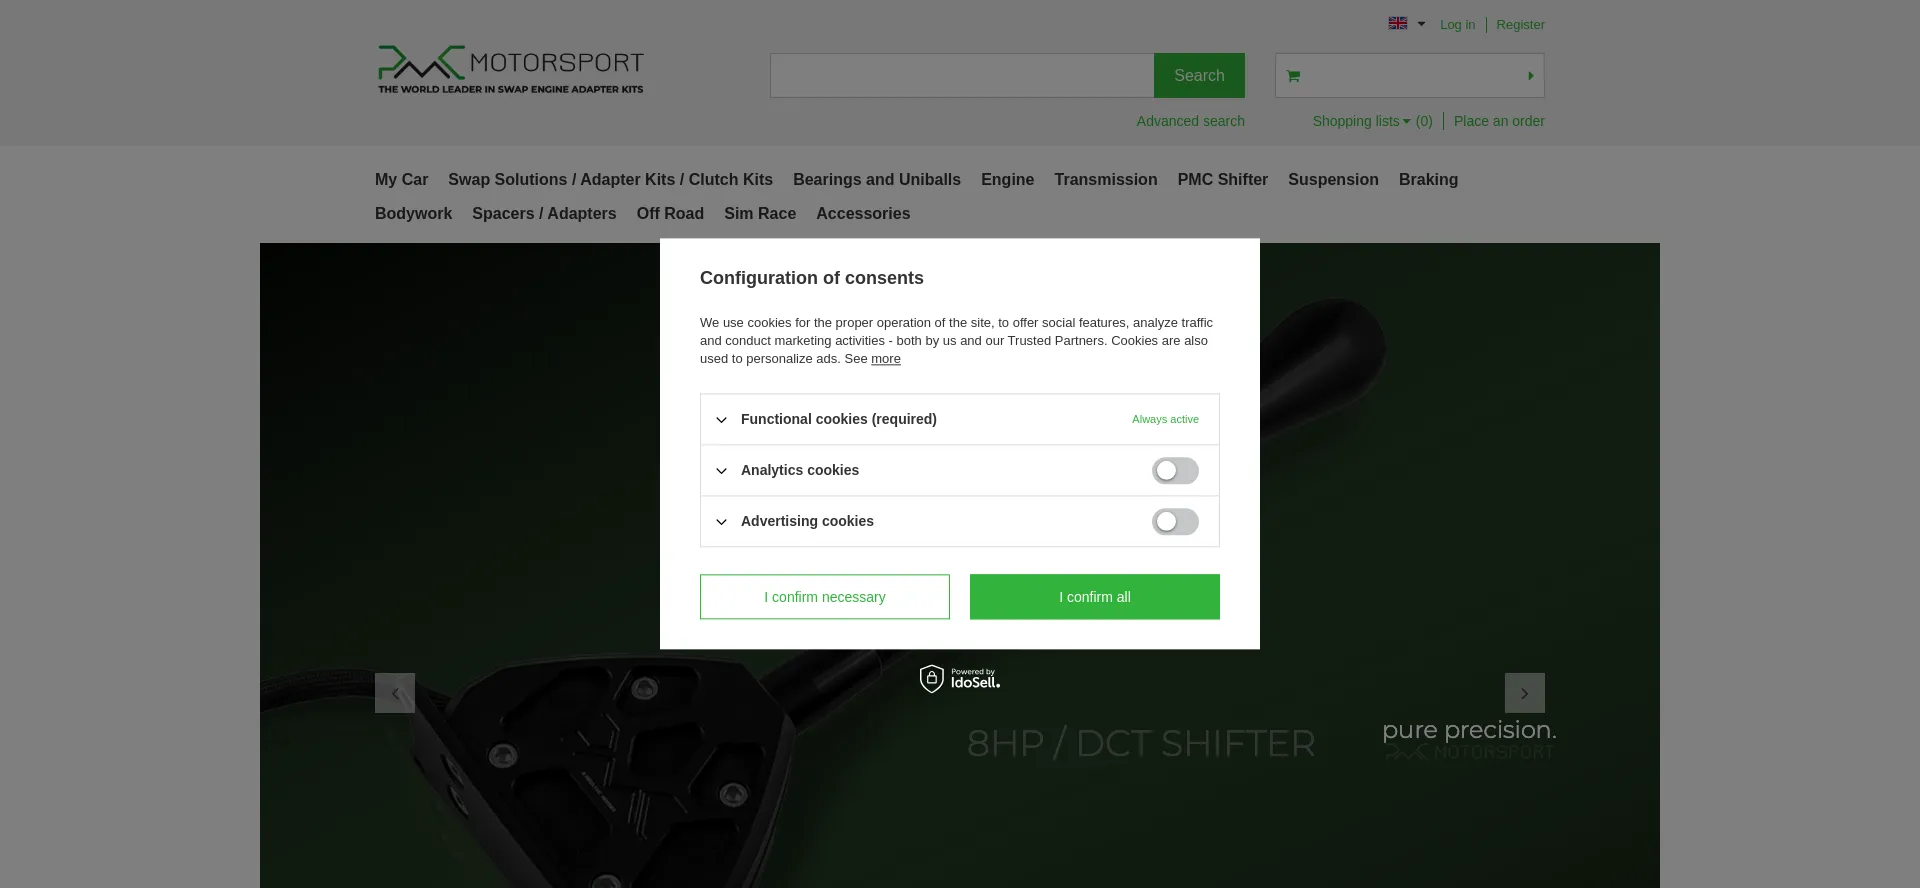Click the Search button
The width and height of the screenshot is (1920, 888).
tap(1199, 76)
